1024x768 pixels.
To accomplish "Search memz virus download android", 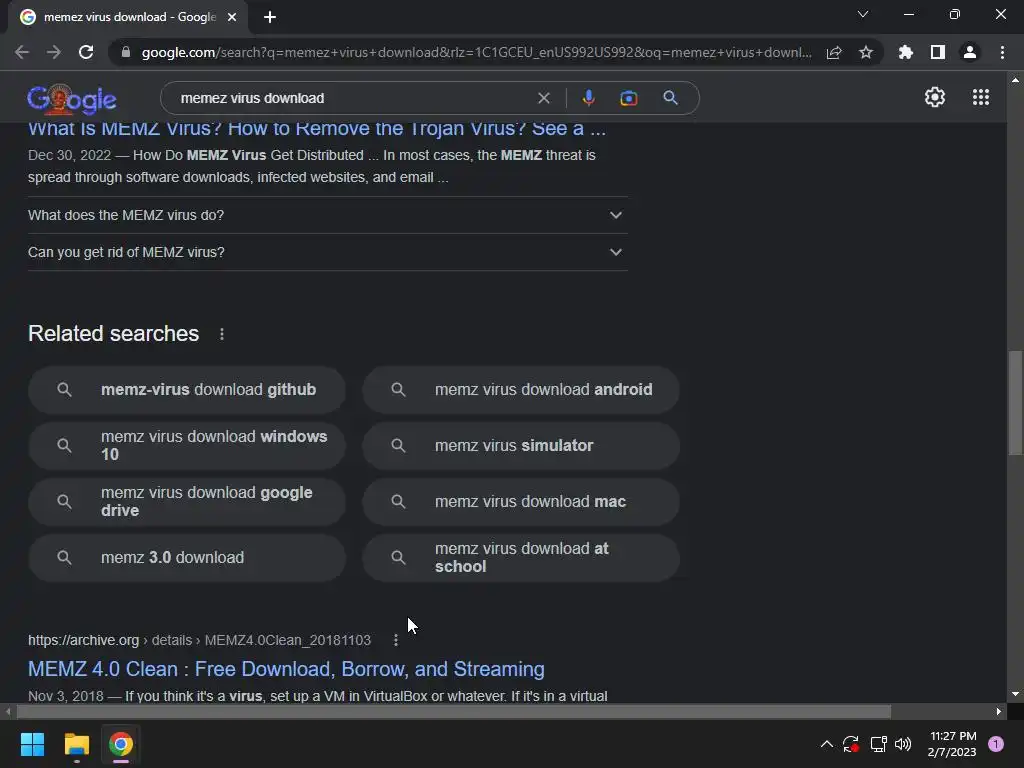I will coord(521,389).
